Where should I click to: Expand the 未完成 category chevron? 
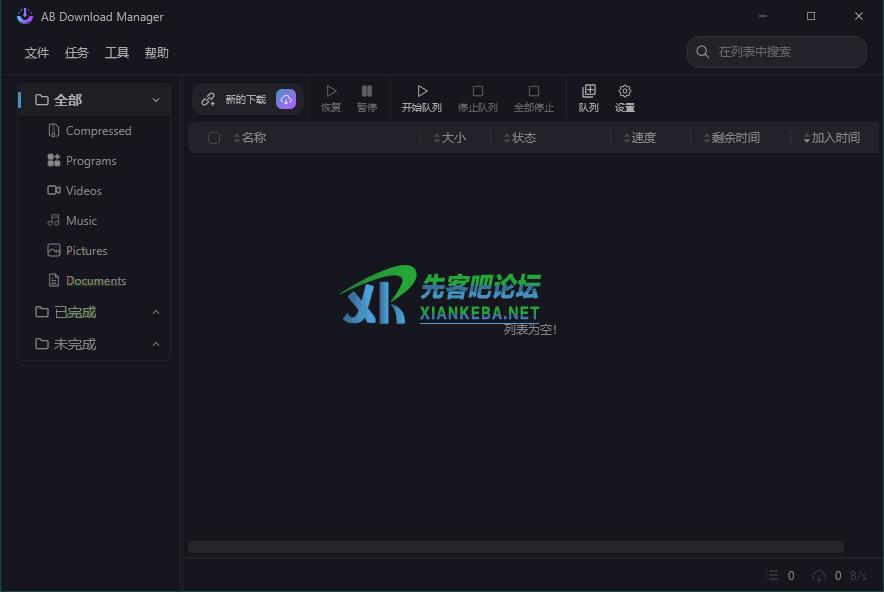(156, 344)
